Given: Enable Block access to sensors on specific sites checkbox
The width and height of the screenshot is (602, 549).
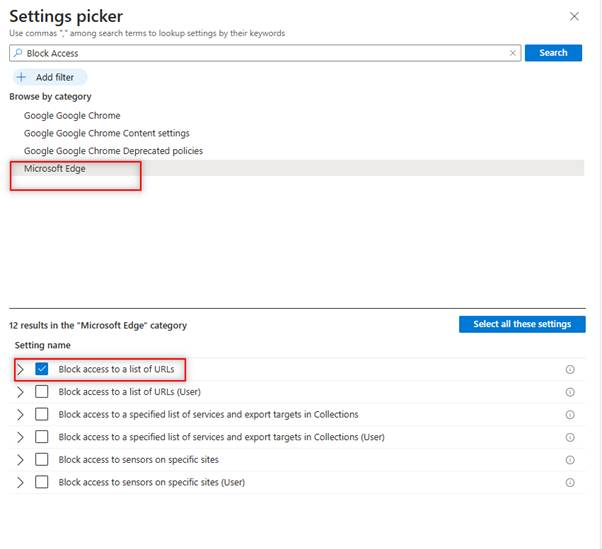Looking at the screenshot, I should 42,460.
